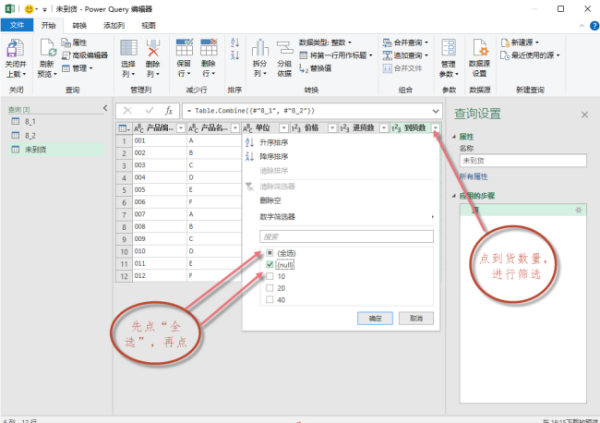Switch to the 添加列 (Add Column) tab

(x=114, y=24)
